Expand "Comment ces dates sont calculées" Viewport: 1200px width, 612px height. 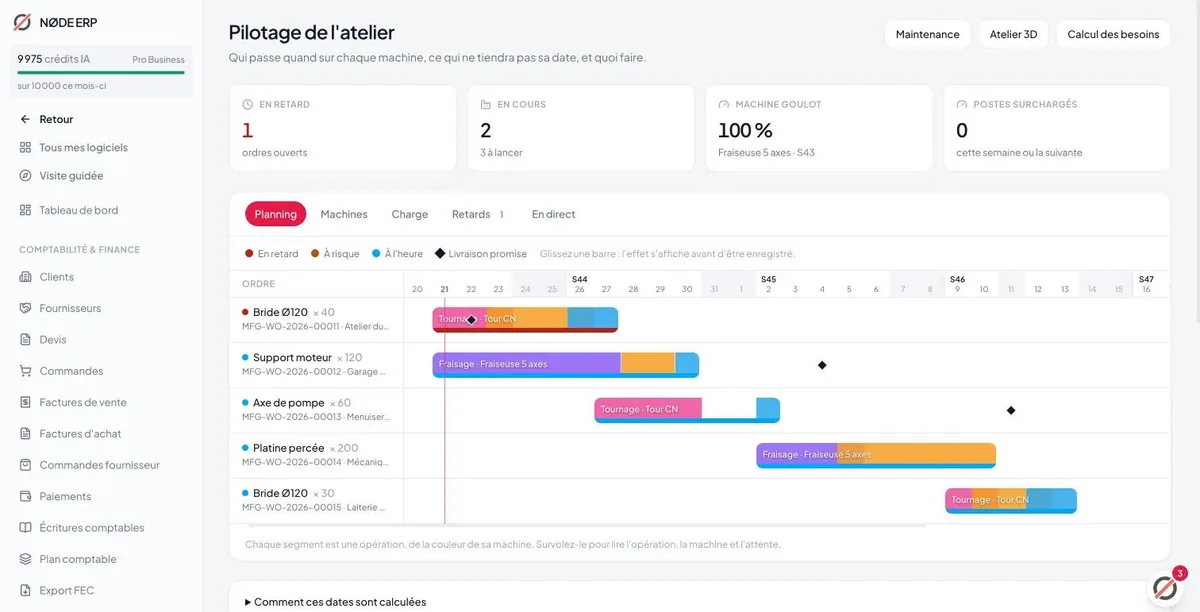click(x=336, y=602)
